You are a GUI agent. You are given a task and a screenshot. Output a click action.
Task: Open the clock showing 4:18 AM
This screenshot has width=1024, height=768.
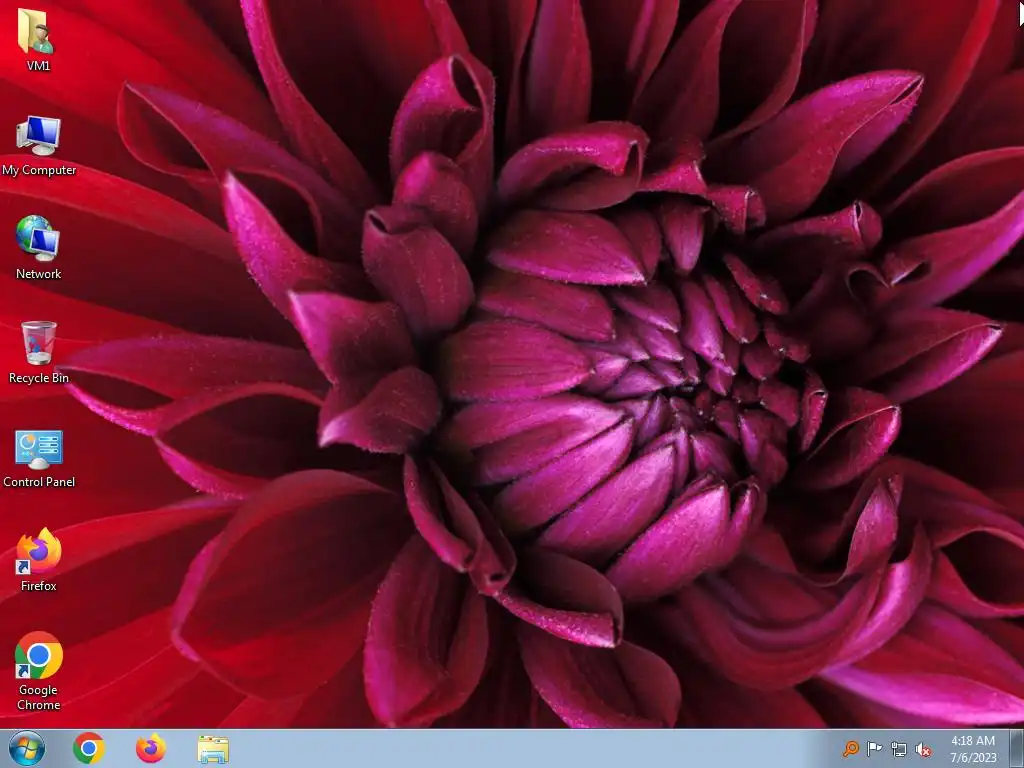[972, 749]
